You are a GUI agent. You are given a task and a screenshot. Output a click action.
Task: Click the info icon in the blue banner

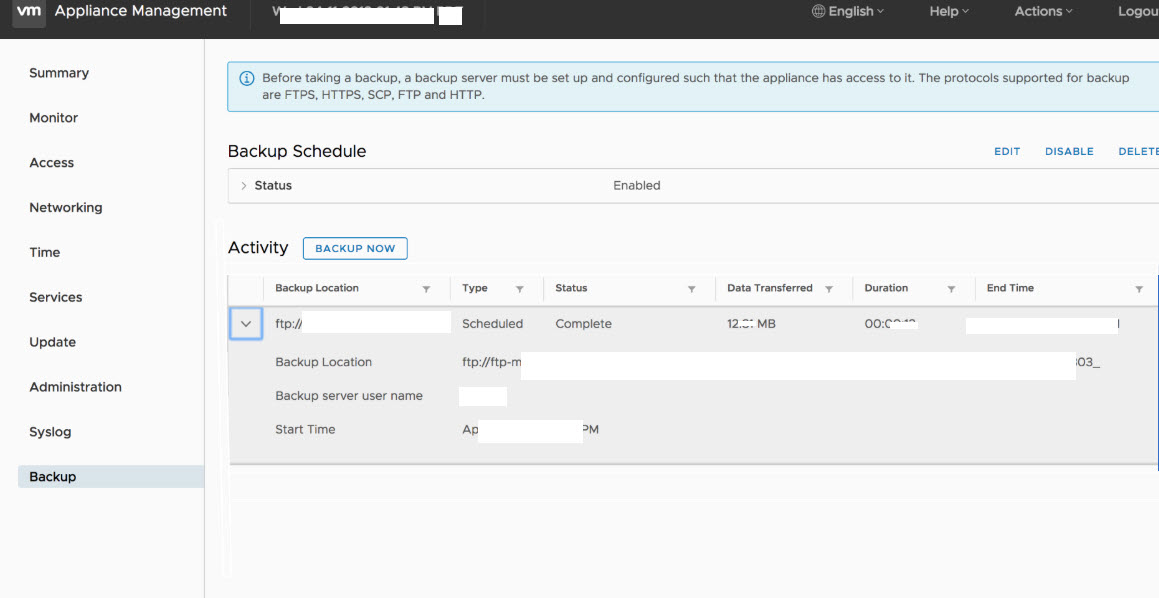click(246, 78)
